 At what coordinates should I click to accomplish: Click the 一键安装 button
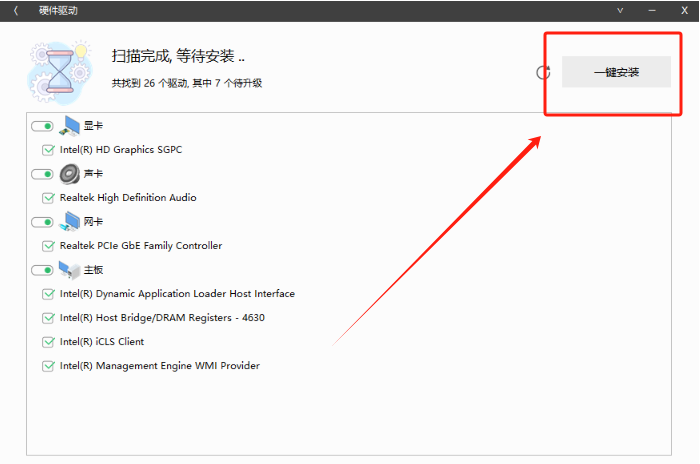click(616, 72)
